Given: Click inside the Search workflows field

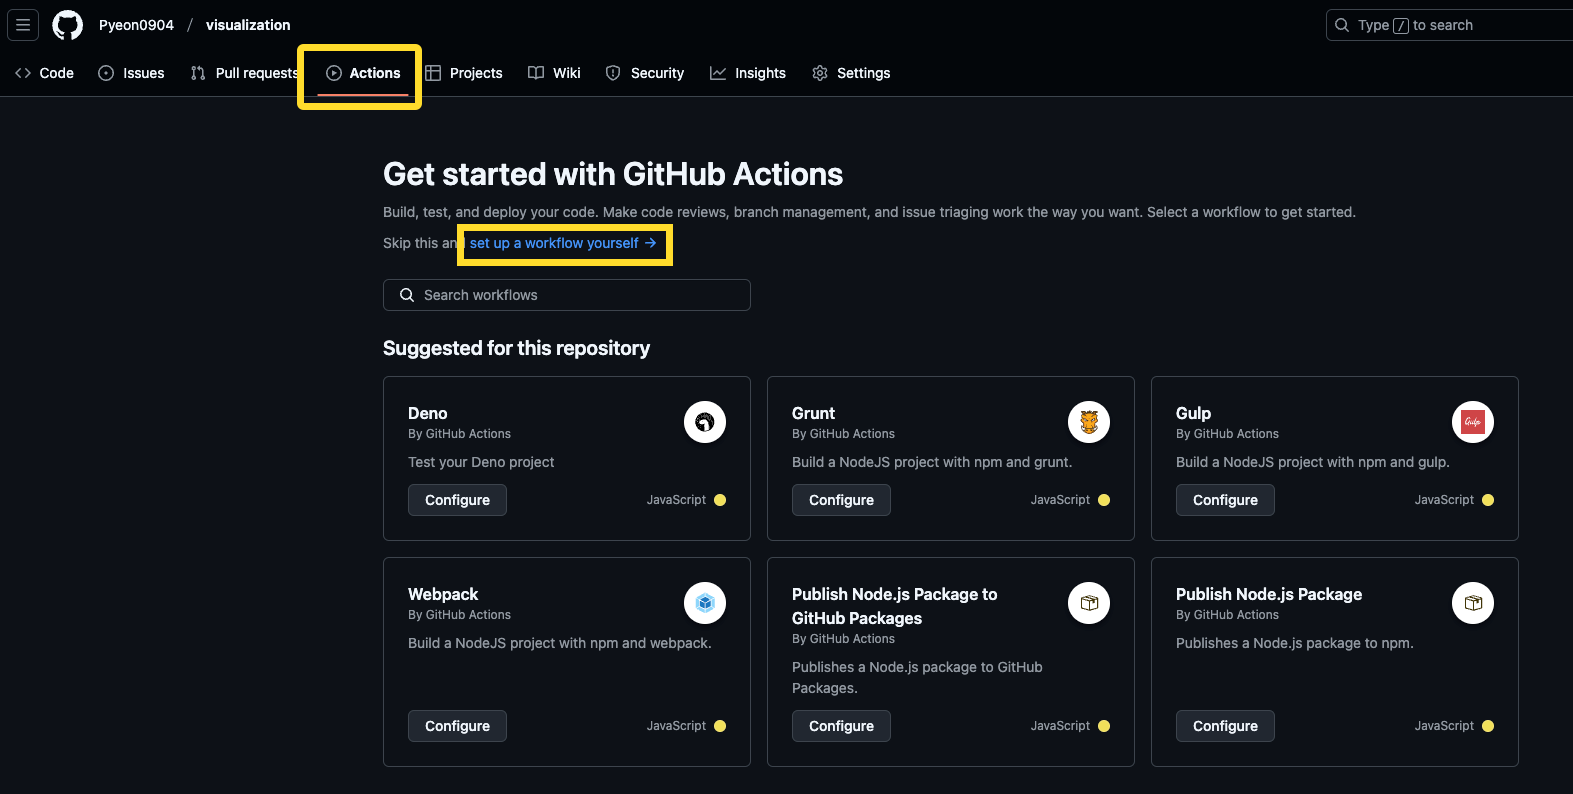Looking at the screenshot, I should click(567, 295).
